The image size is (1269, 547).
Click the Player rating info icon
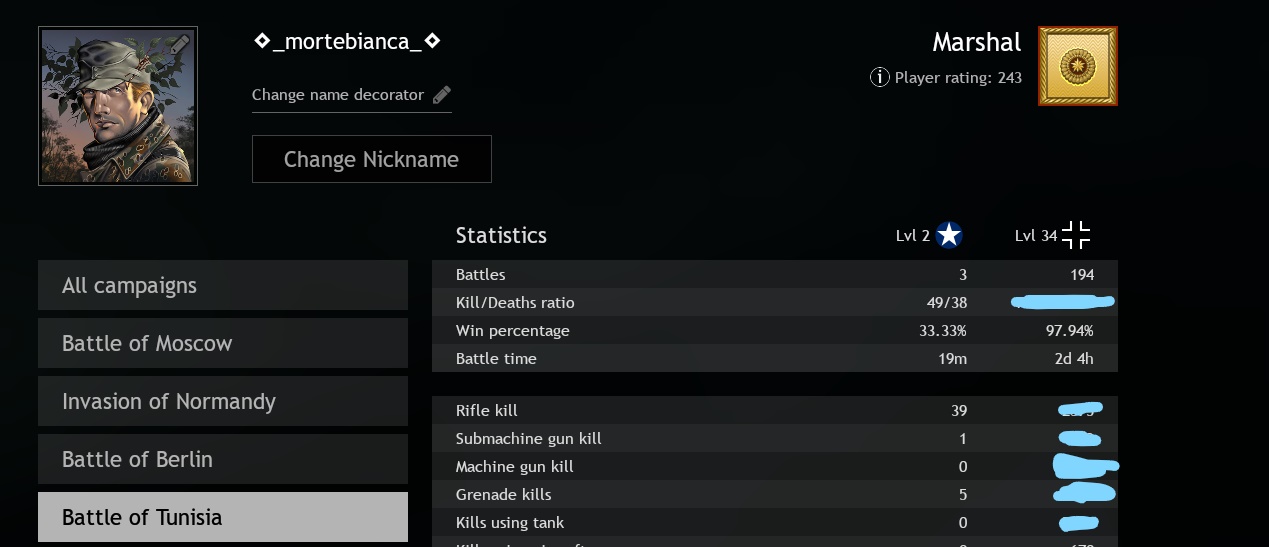[880, 77]
